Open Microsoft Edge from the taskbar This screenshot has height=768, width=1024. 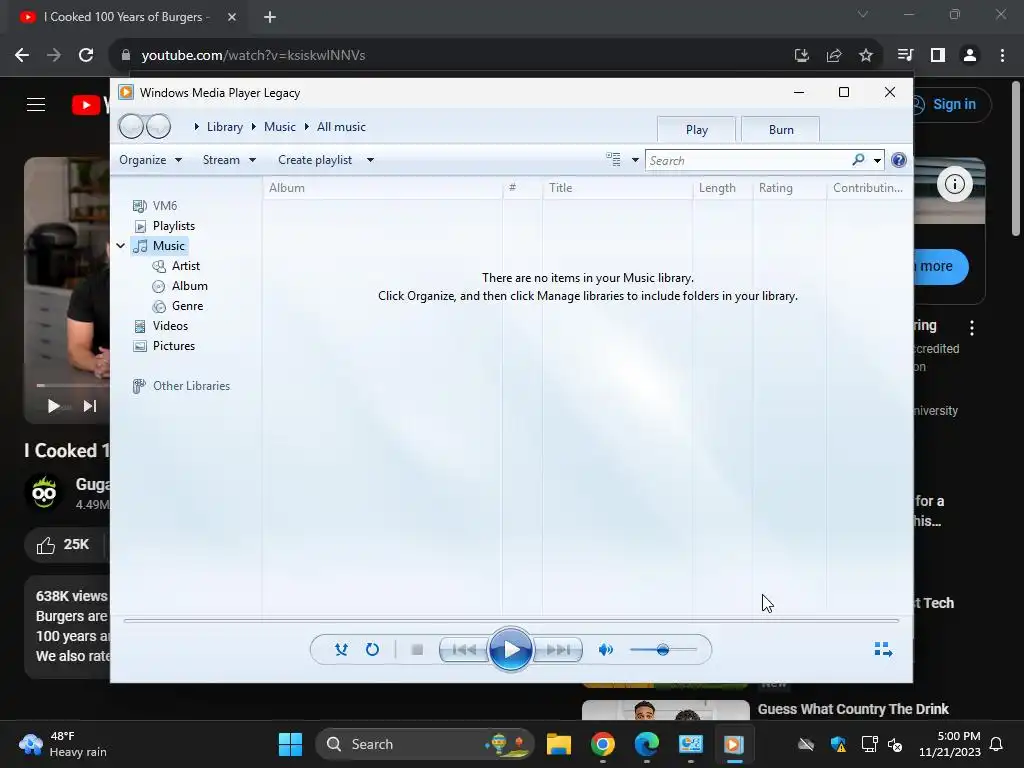(x=647, y=744)
